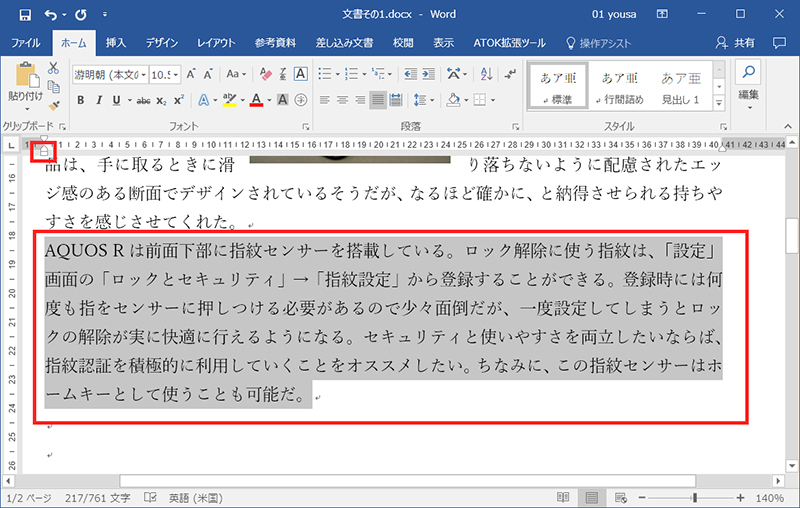Open line and paragraph spacing menu
Image resolution: width=800 pixels, height=508 pixels.
(424, 100)
